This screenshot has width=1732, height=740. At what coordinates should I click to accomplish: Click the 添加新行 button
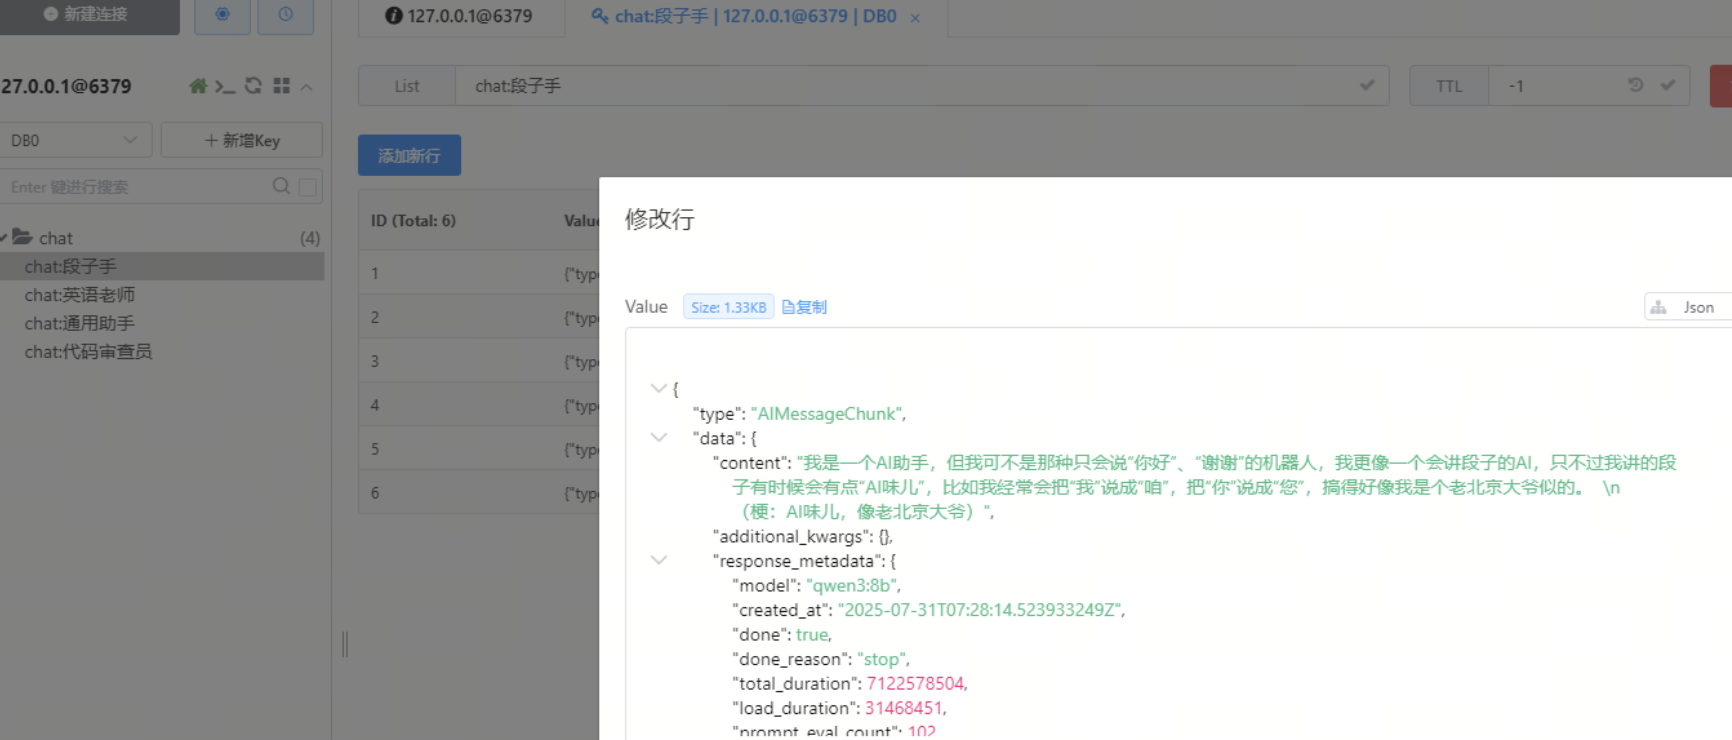[409, 155]
